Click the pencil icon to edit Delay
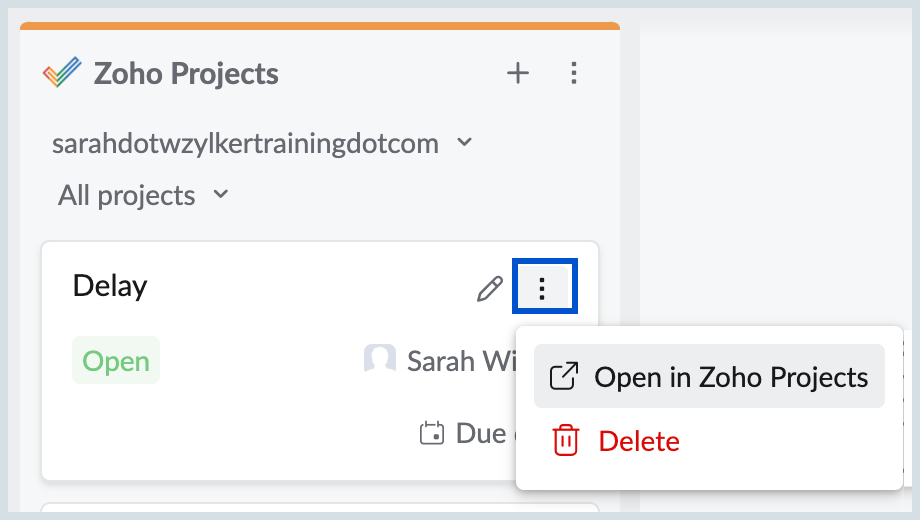The height and width of the screenshot is (520, 920). 489,290
